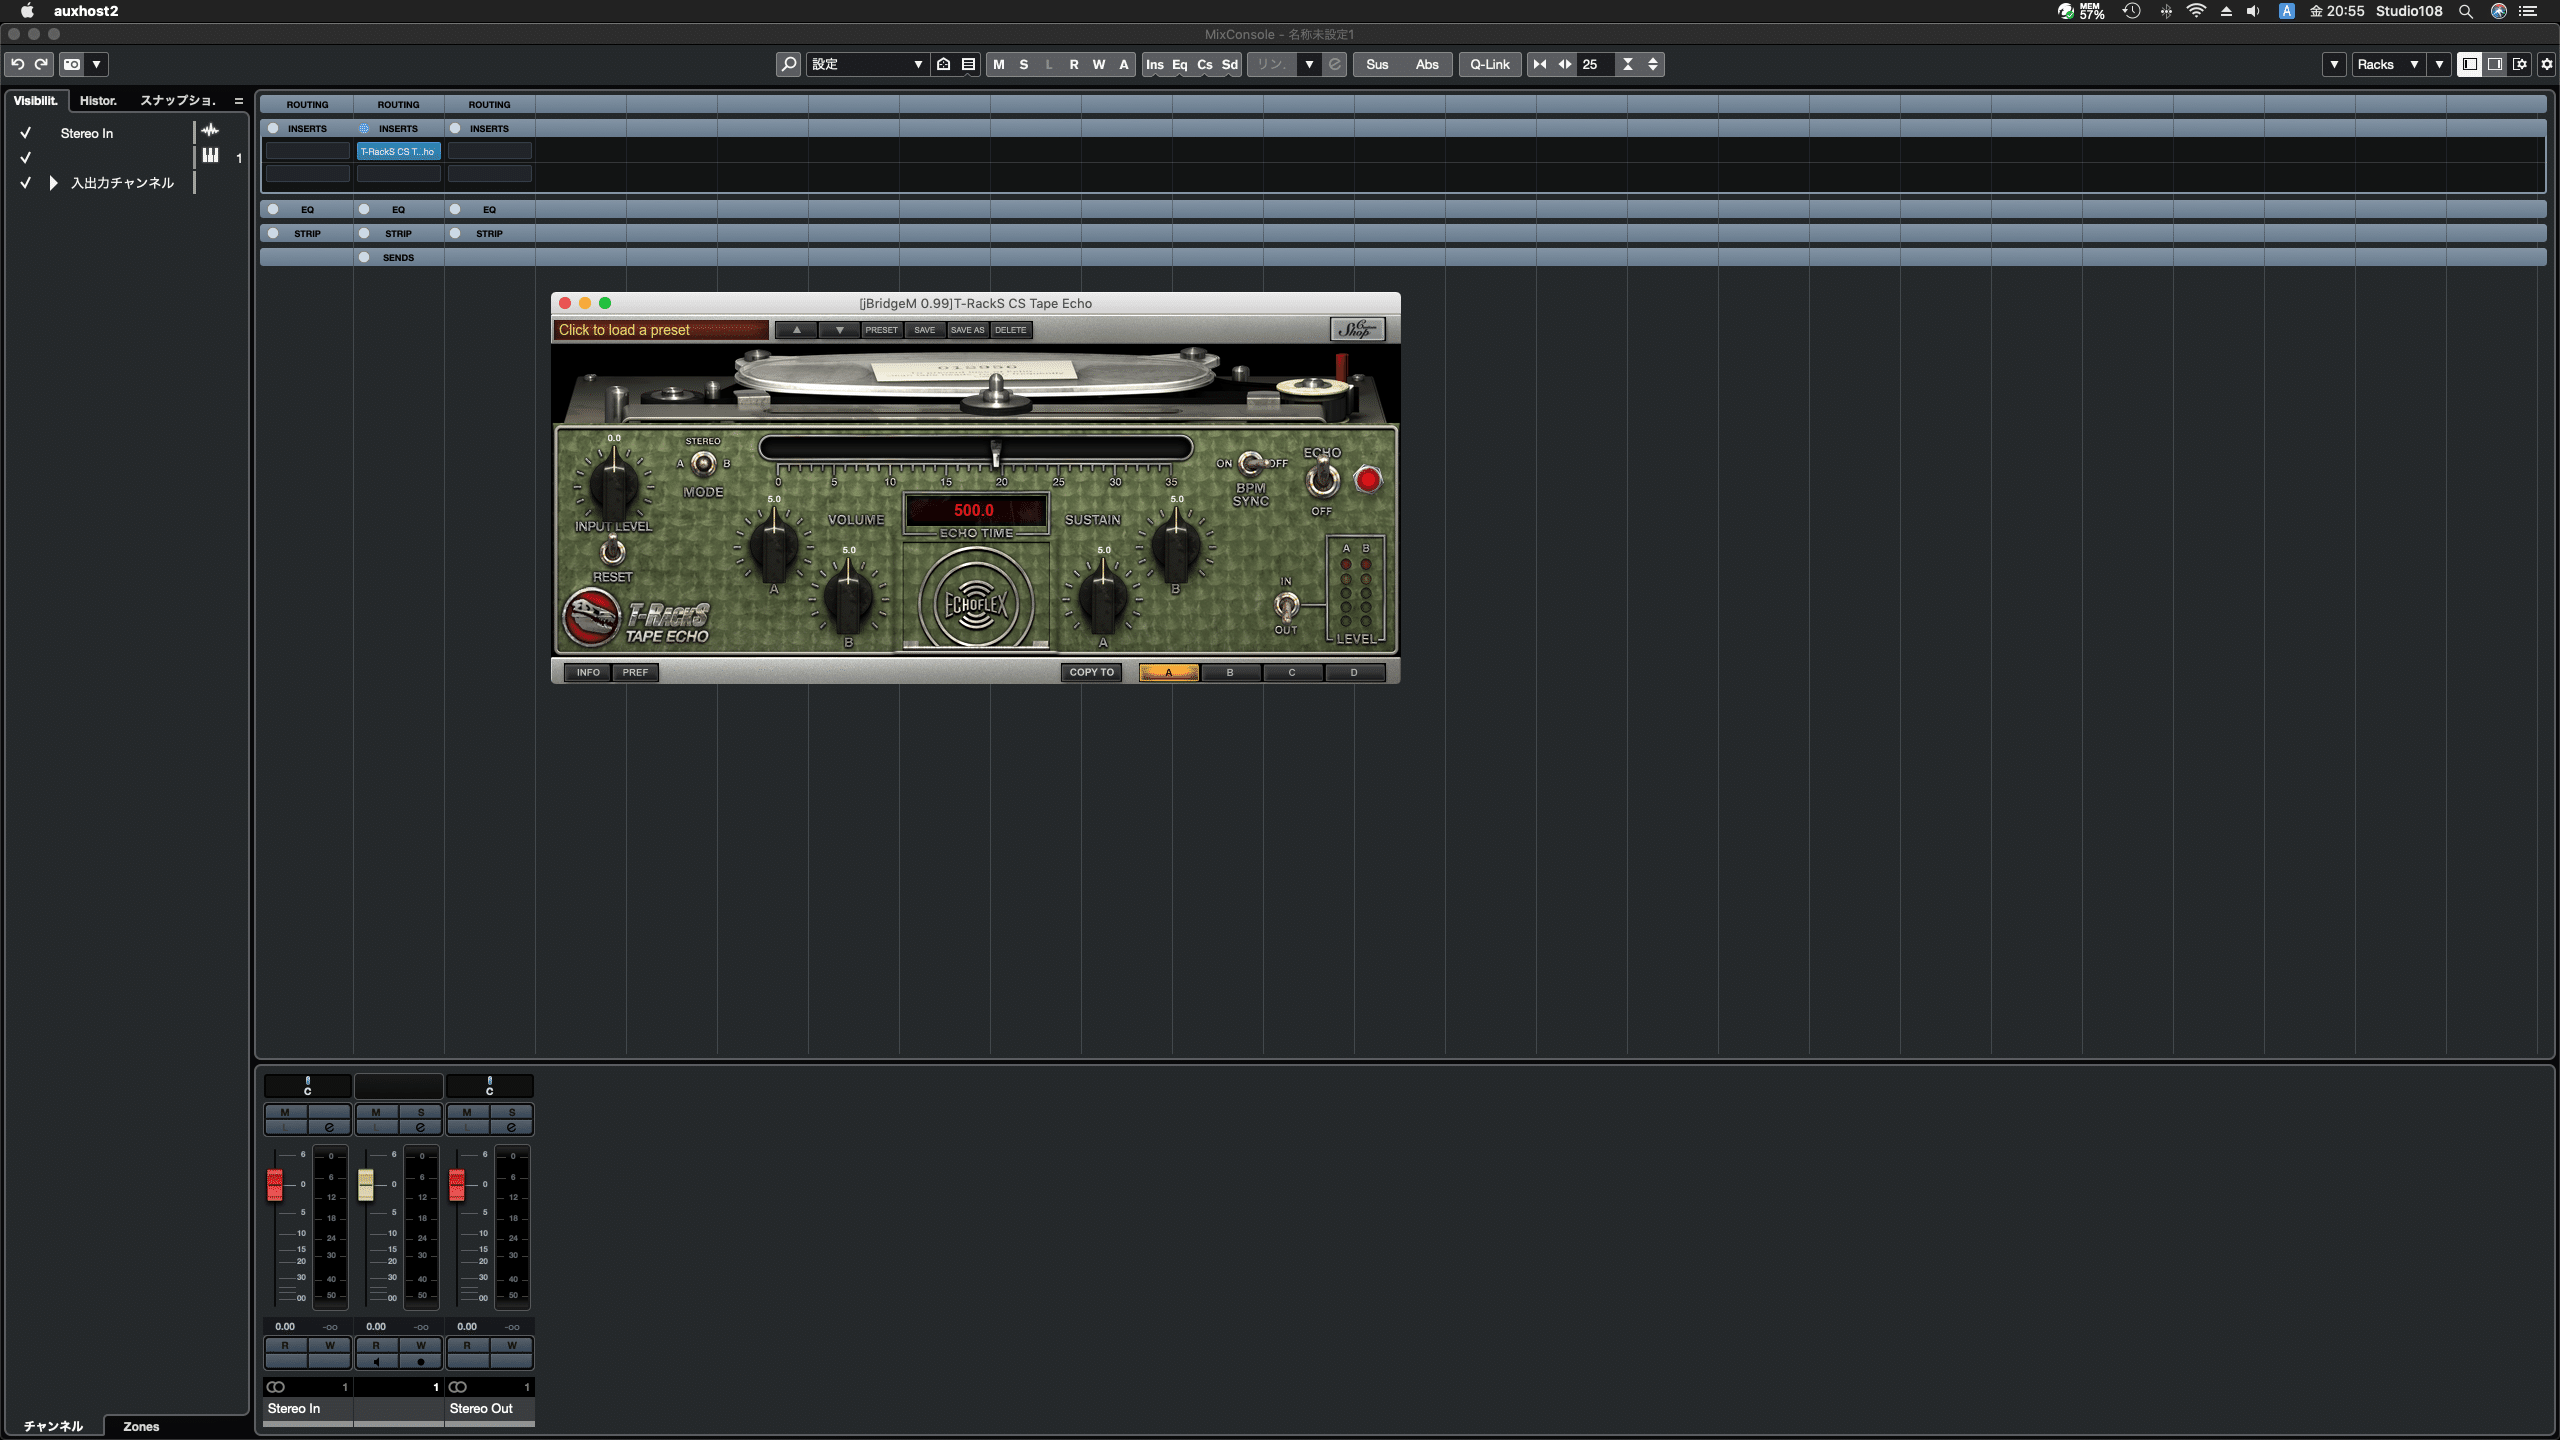2560x1440 pixels.
Task: Click the waveform icon beside Stereo In
Action: 211,131
